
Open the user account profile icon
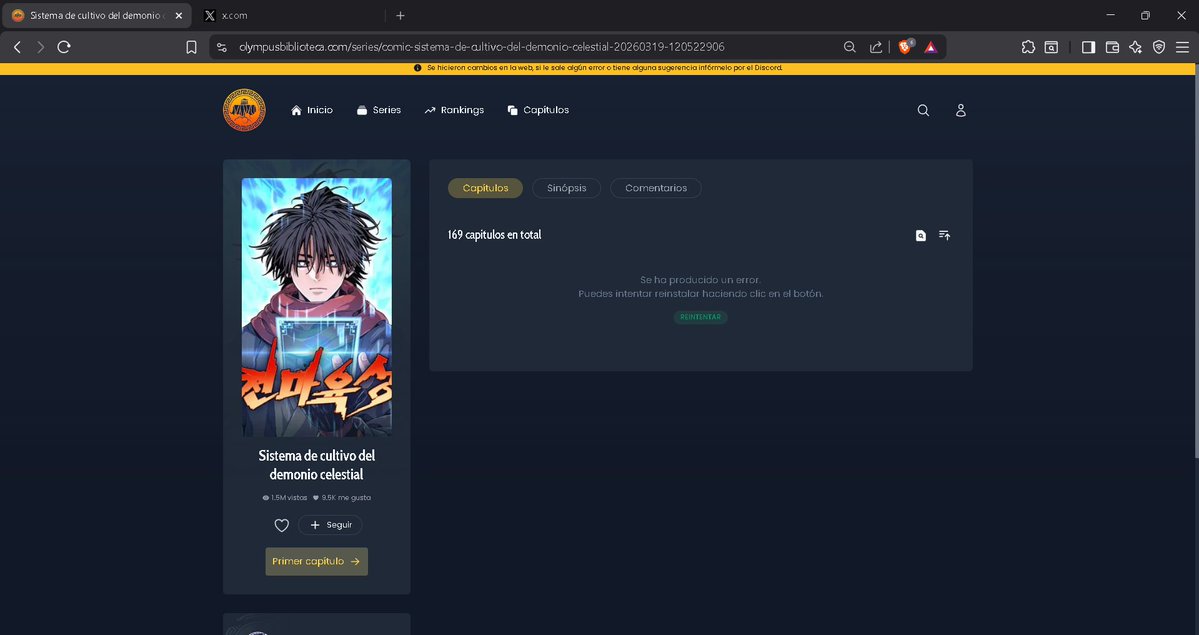[x=960, y=110]
